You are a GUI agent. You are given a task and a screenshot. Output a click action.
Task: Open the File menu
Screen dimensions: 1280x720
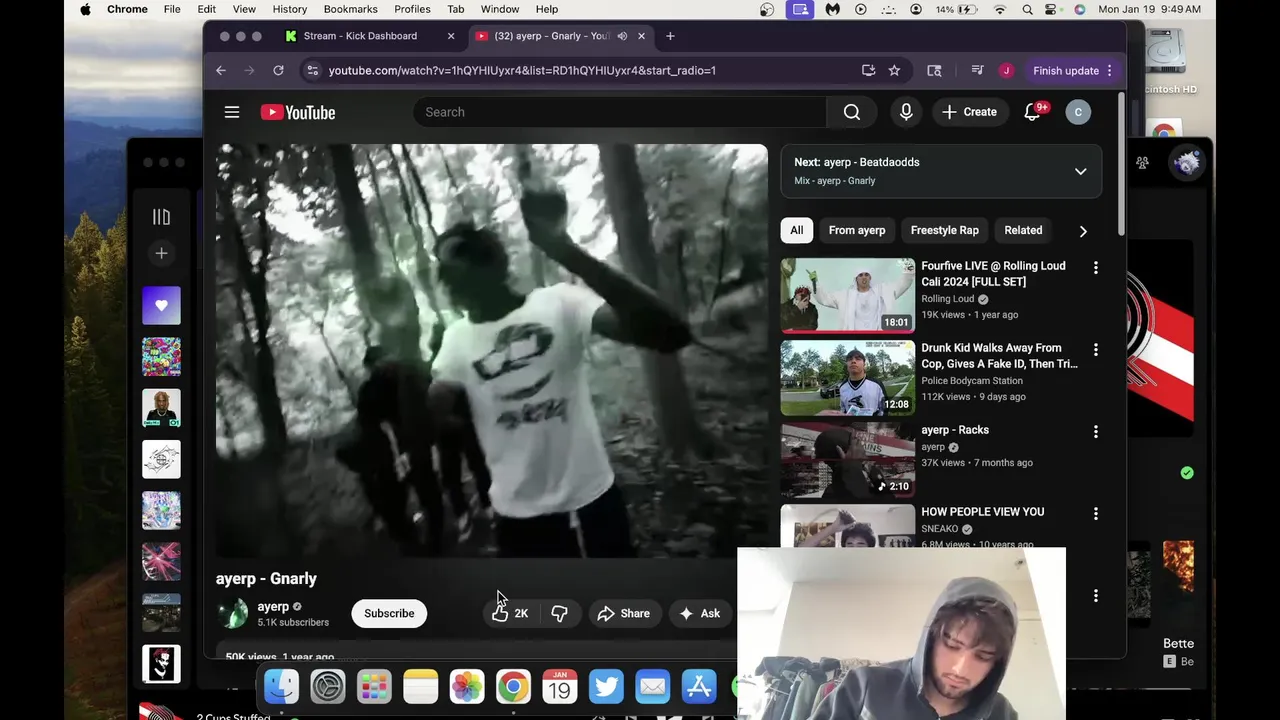tap(172, 9)
